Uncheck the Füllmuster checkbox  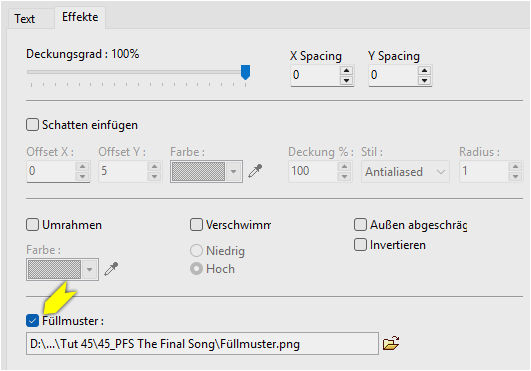coord(33,321)
